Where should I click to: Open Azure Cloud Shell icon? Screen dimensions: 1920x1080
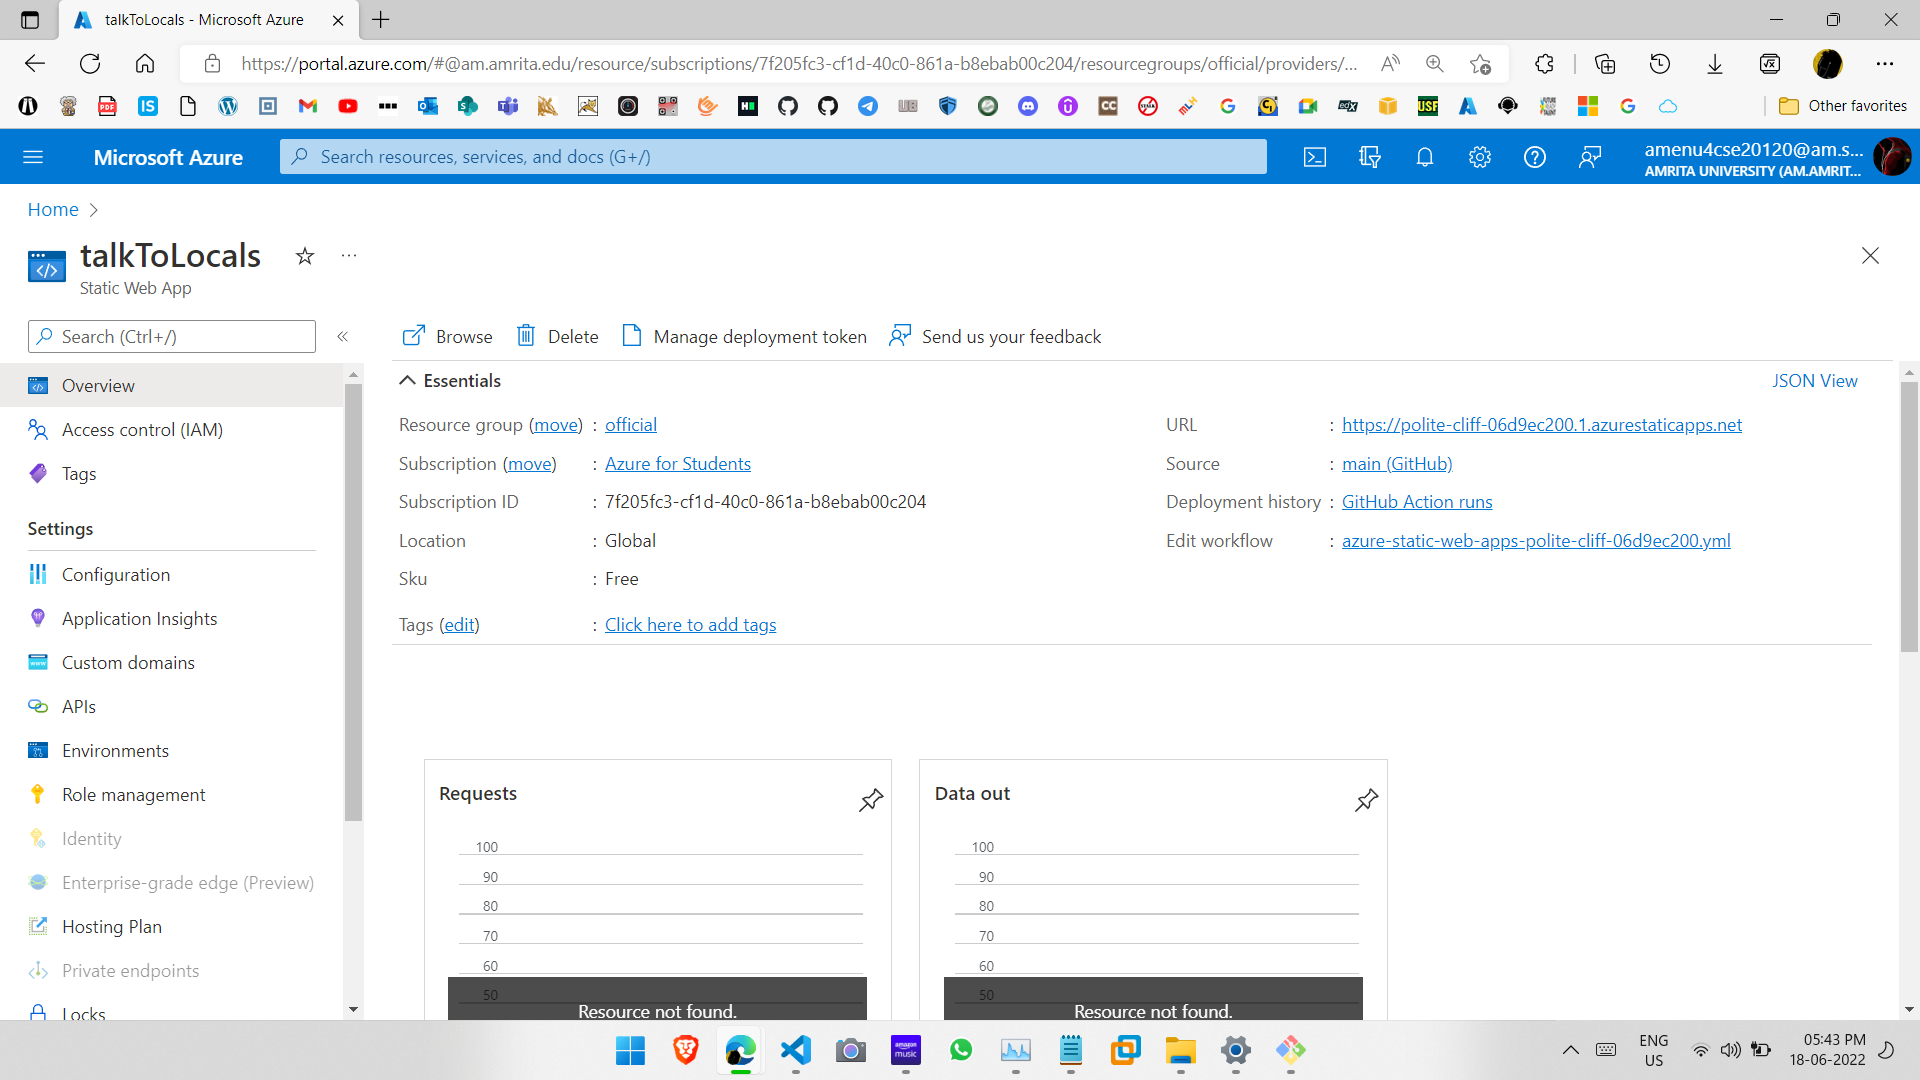coord(1315,157)
